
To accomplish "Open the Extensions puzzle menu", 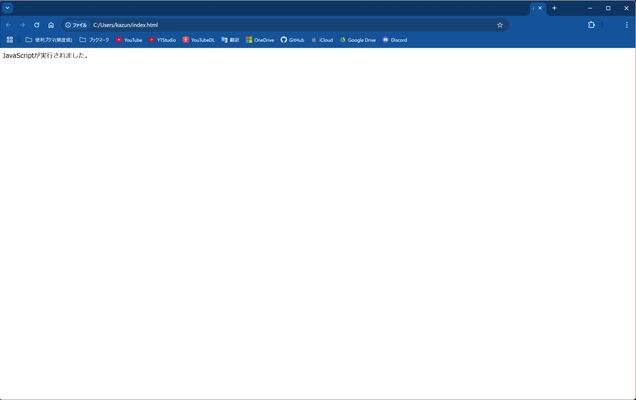I will pos(591,25).
